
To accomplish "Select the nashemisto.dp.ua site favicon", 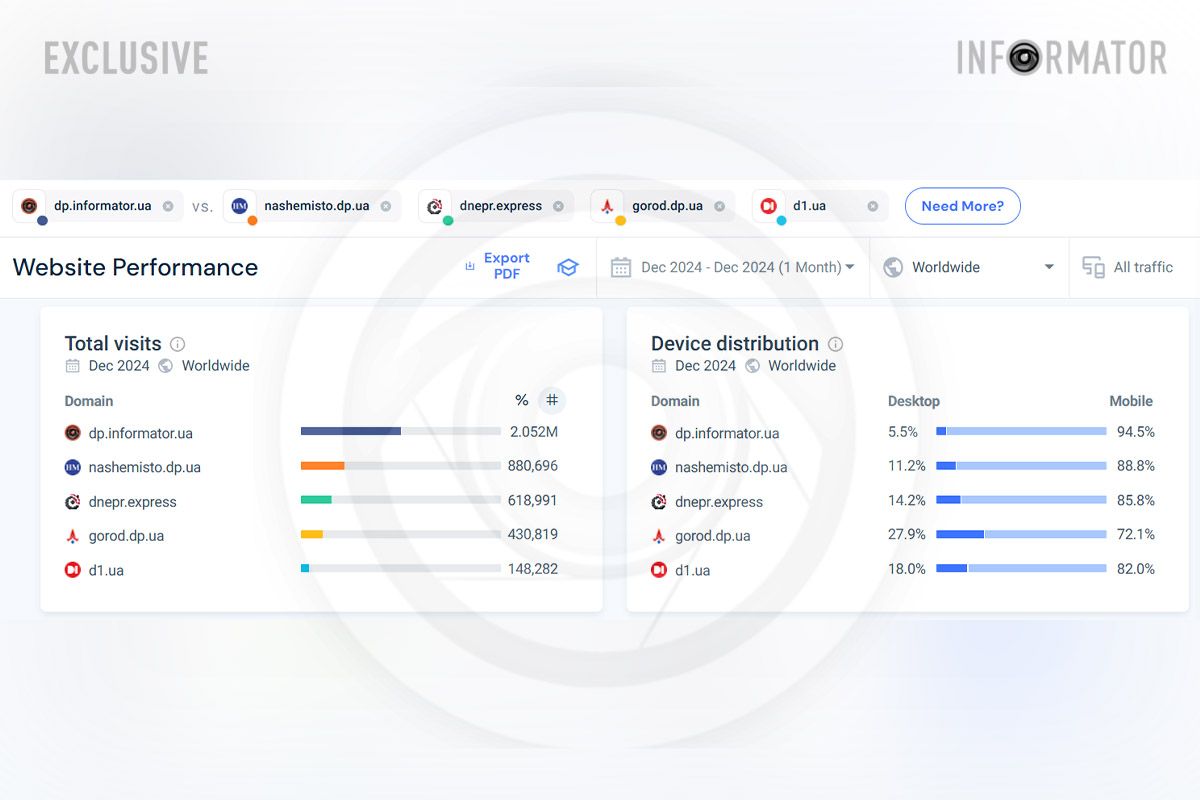I will pos(240,205).
